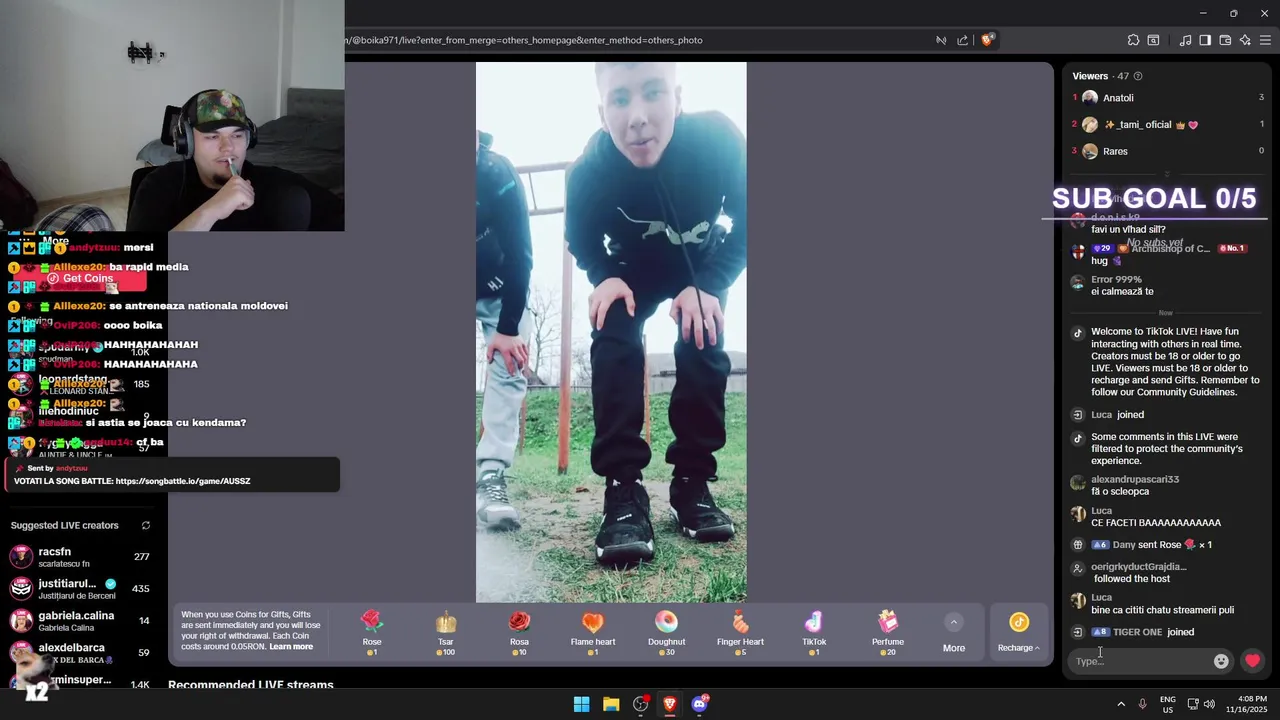Viewport: 1280px width, 720px height.
Task: Open the Viewers info question icon
Action: (1138, 76)
